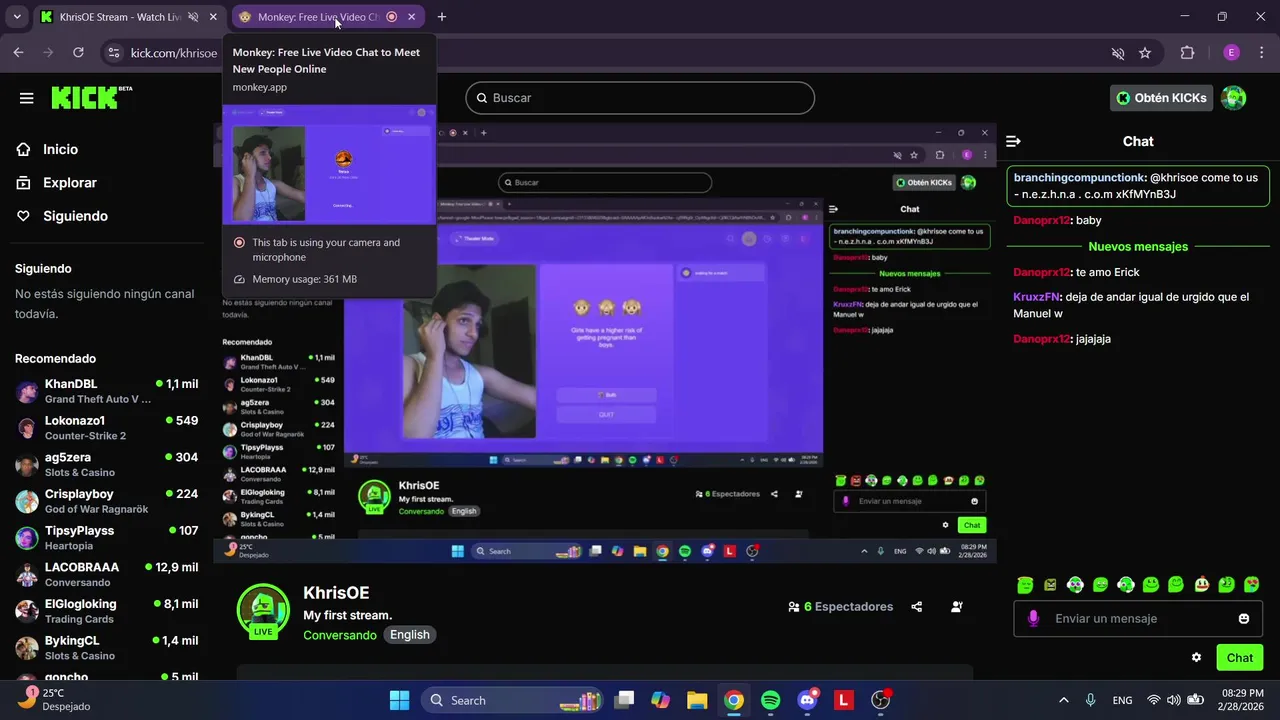Open Discord from the taskbar
Screen dimensions: 1280x720
[807, 700]
